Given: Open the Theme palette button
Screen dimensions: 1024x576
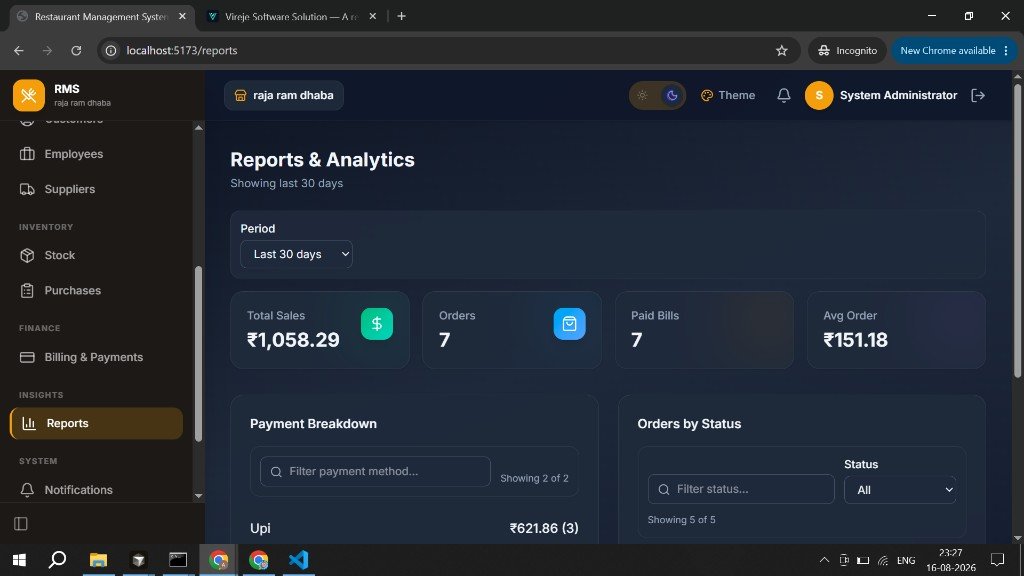Looking at the screenshot, I should click(728, 95).
